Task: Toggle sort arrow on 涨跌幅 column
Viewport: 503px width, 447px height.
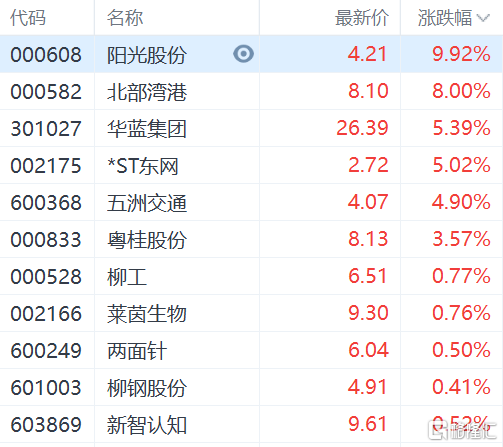Action: point(483,18)
